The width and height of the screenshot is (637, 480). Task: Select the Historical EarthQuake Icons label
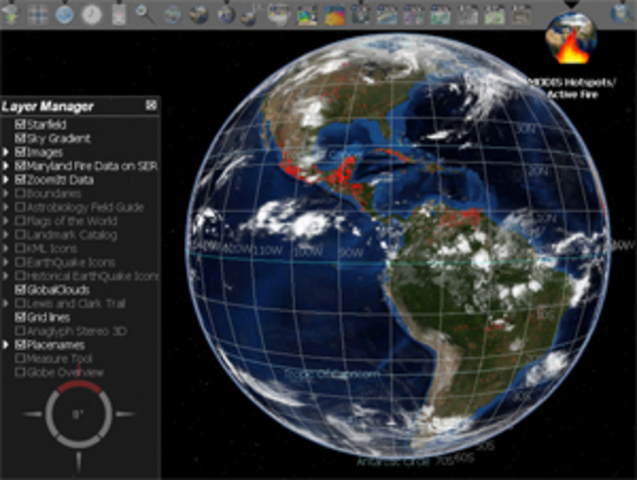(x=93, y=276)
